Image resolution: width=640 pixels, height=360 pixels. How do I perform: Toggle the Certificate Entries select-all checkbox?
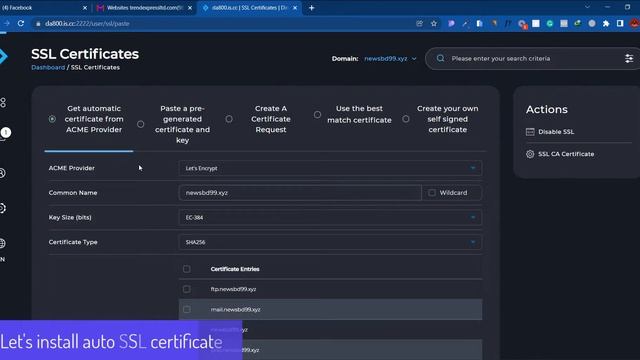coord(187,269)
